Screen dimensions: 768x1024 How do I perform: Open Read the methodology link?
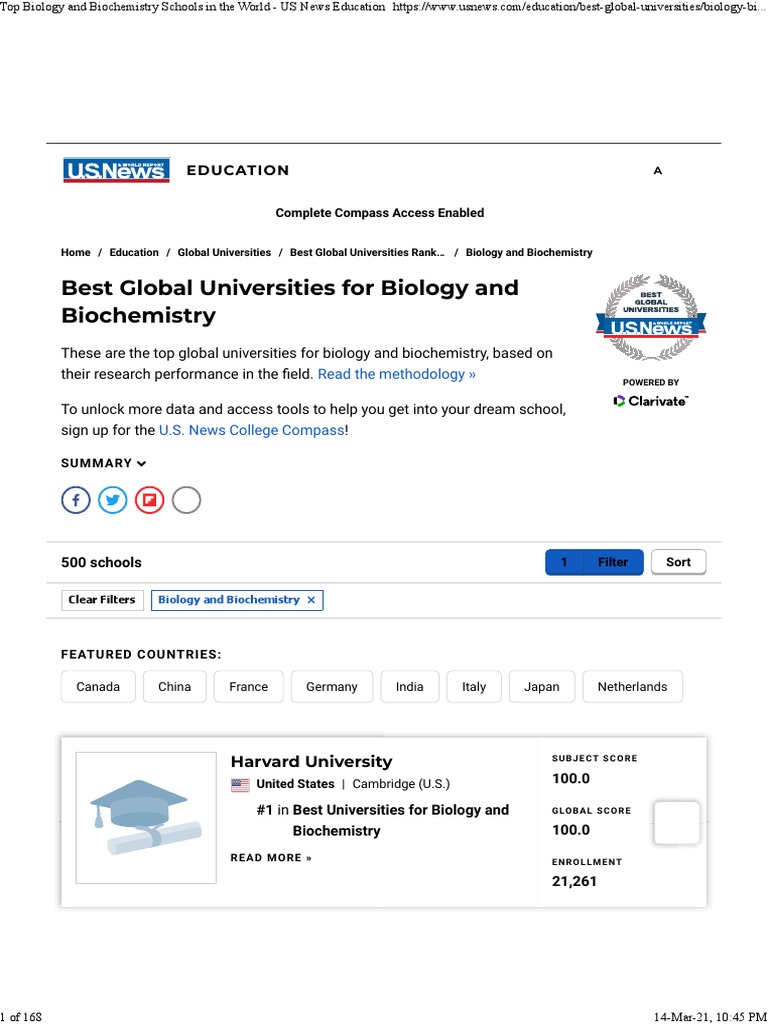[396, 374]
